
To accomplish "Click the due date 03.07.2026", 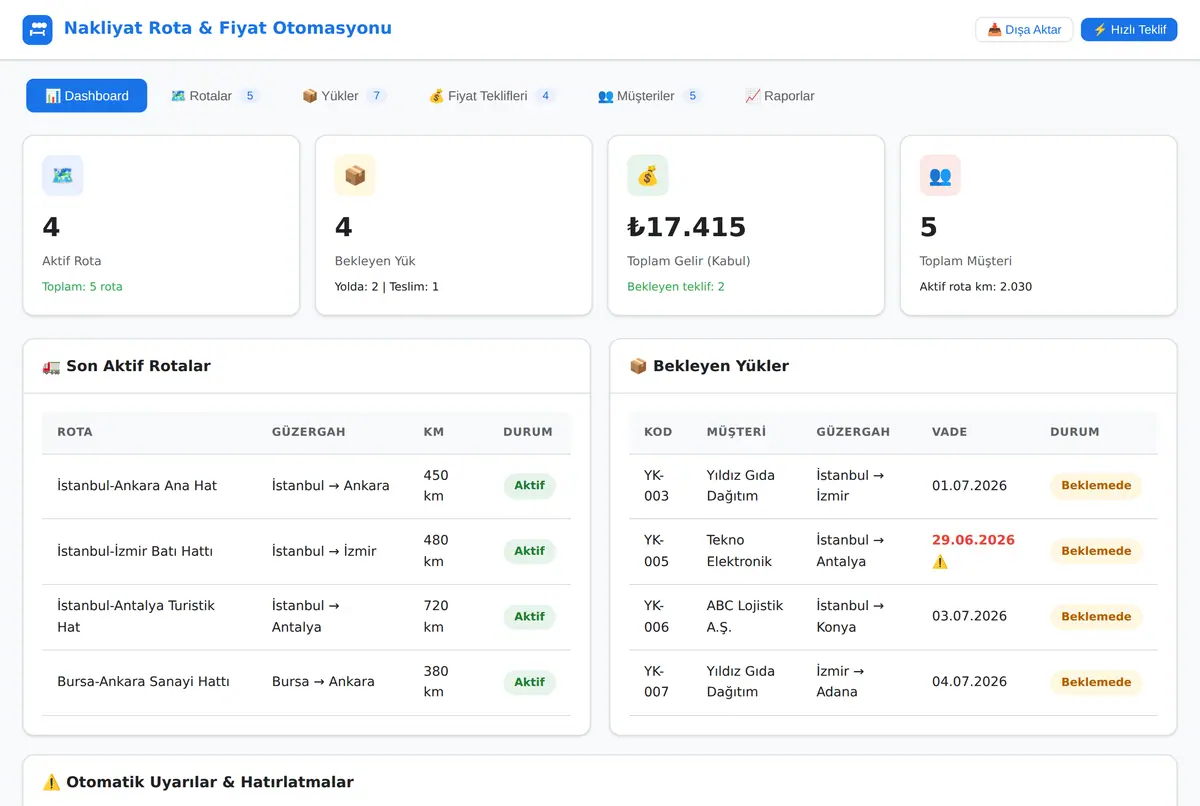I will pyautogui.click(x=969, y=617).
